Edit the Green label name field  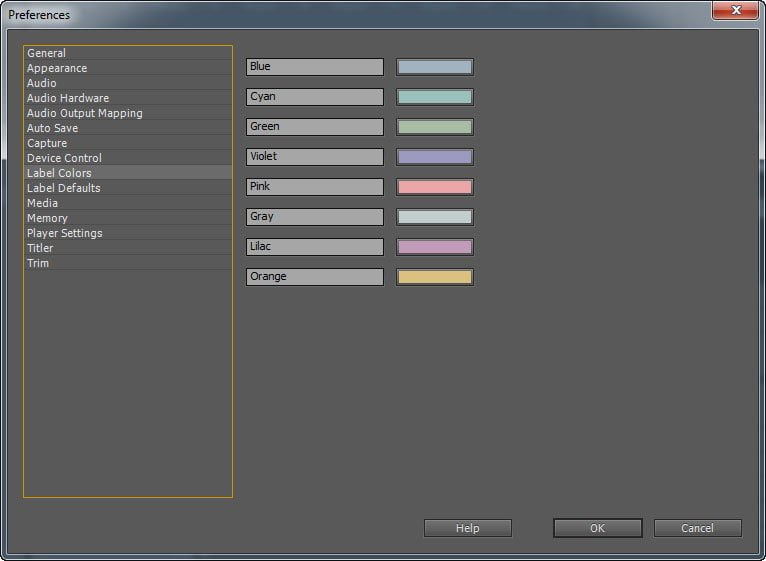(315, 127)
